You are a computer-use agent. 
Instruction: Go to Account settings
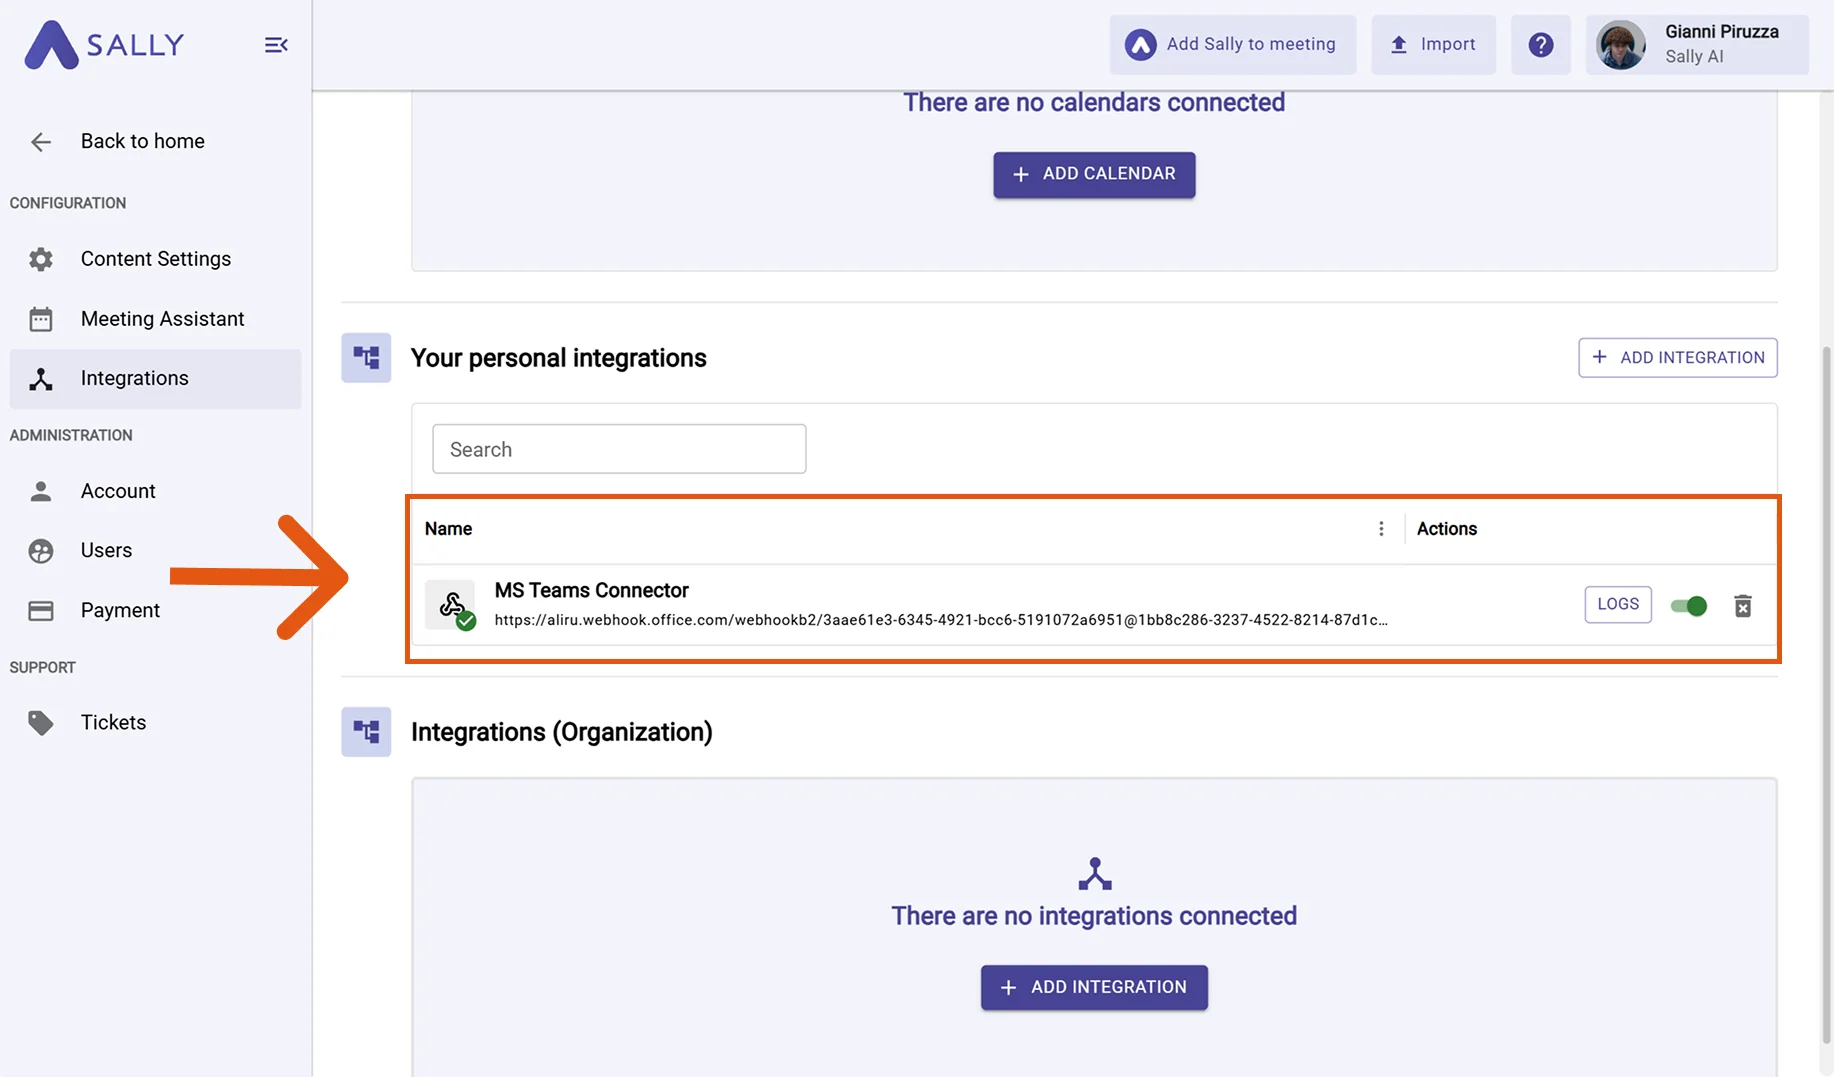click(155, 491)
